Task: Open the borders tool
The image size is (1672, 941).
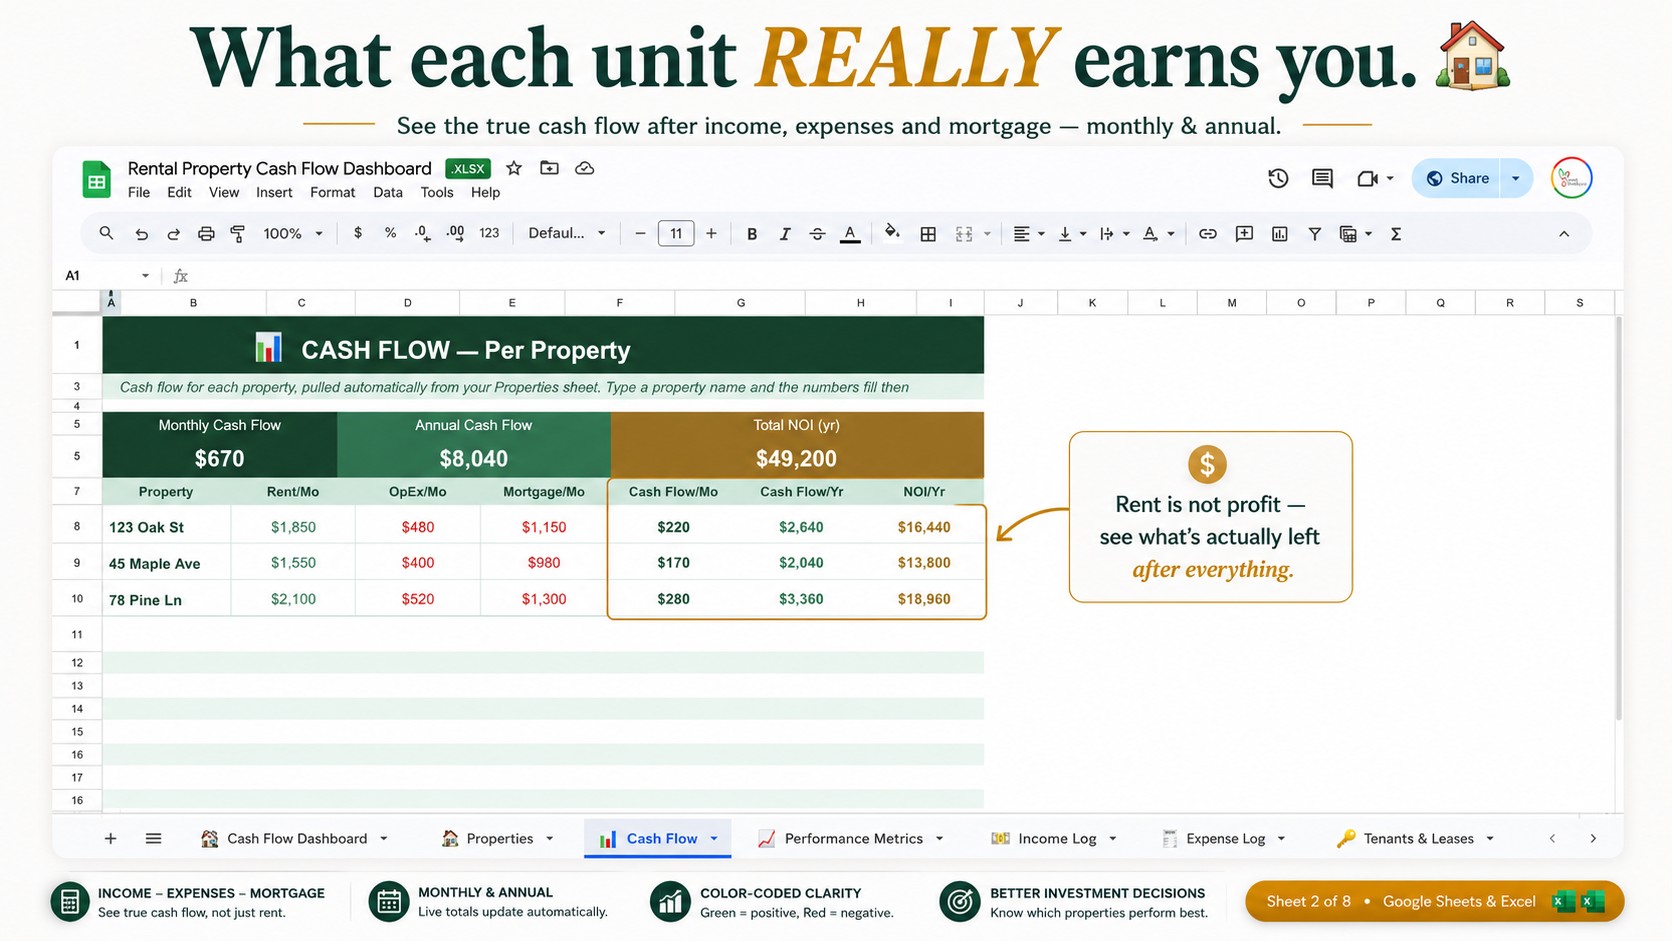Action: point(928,233)
